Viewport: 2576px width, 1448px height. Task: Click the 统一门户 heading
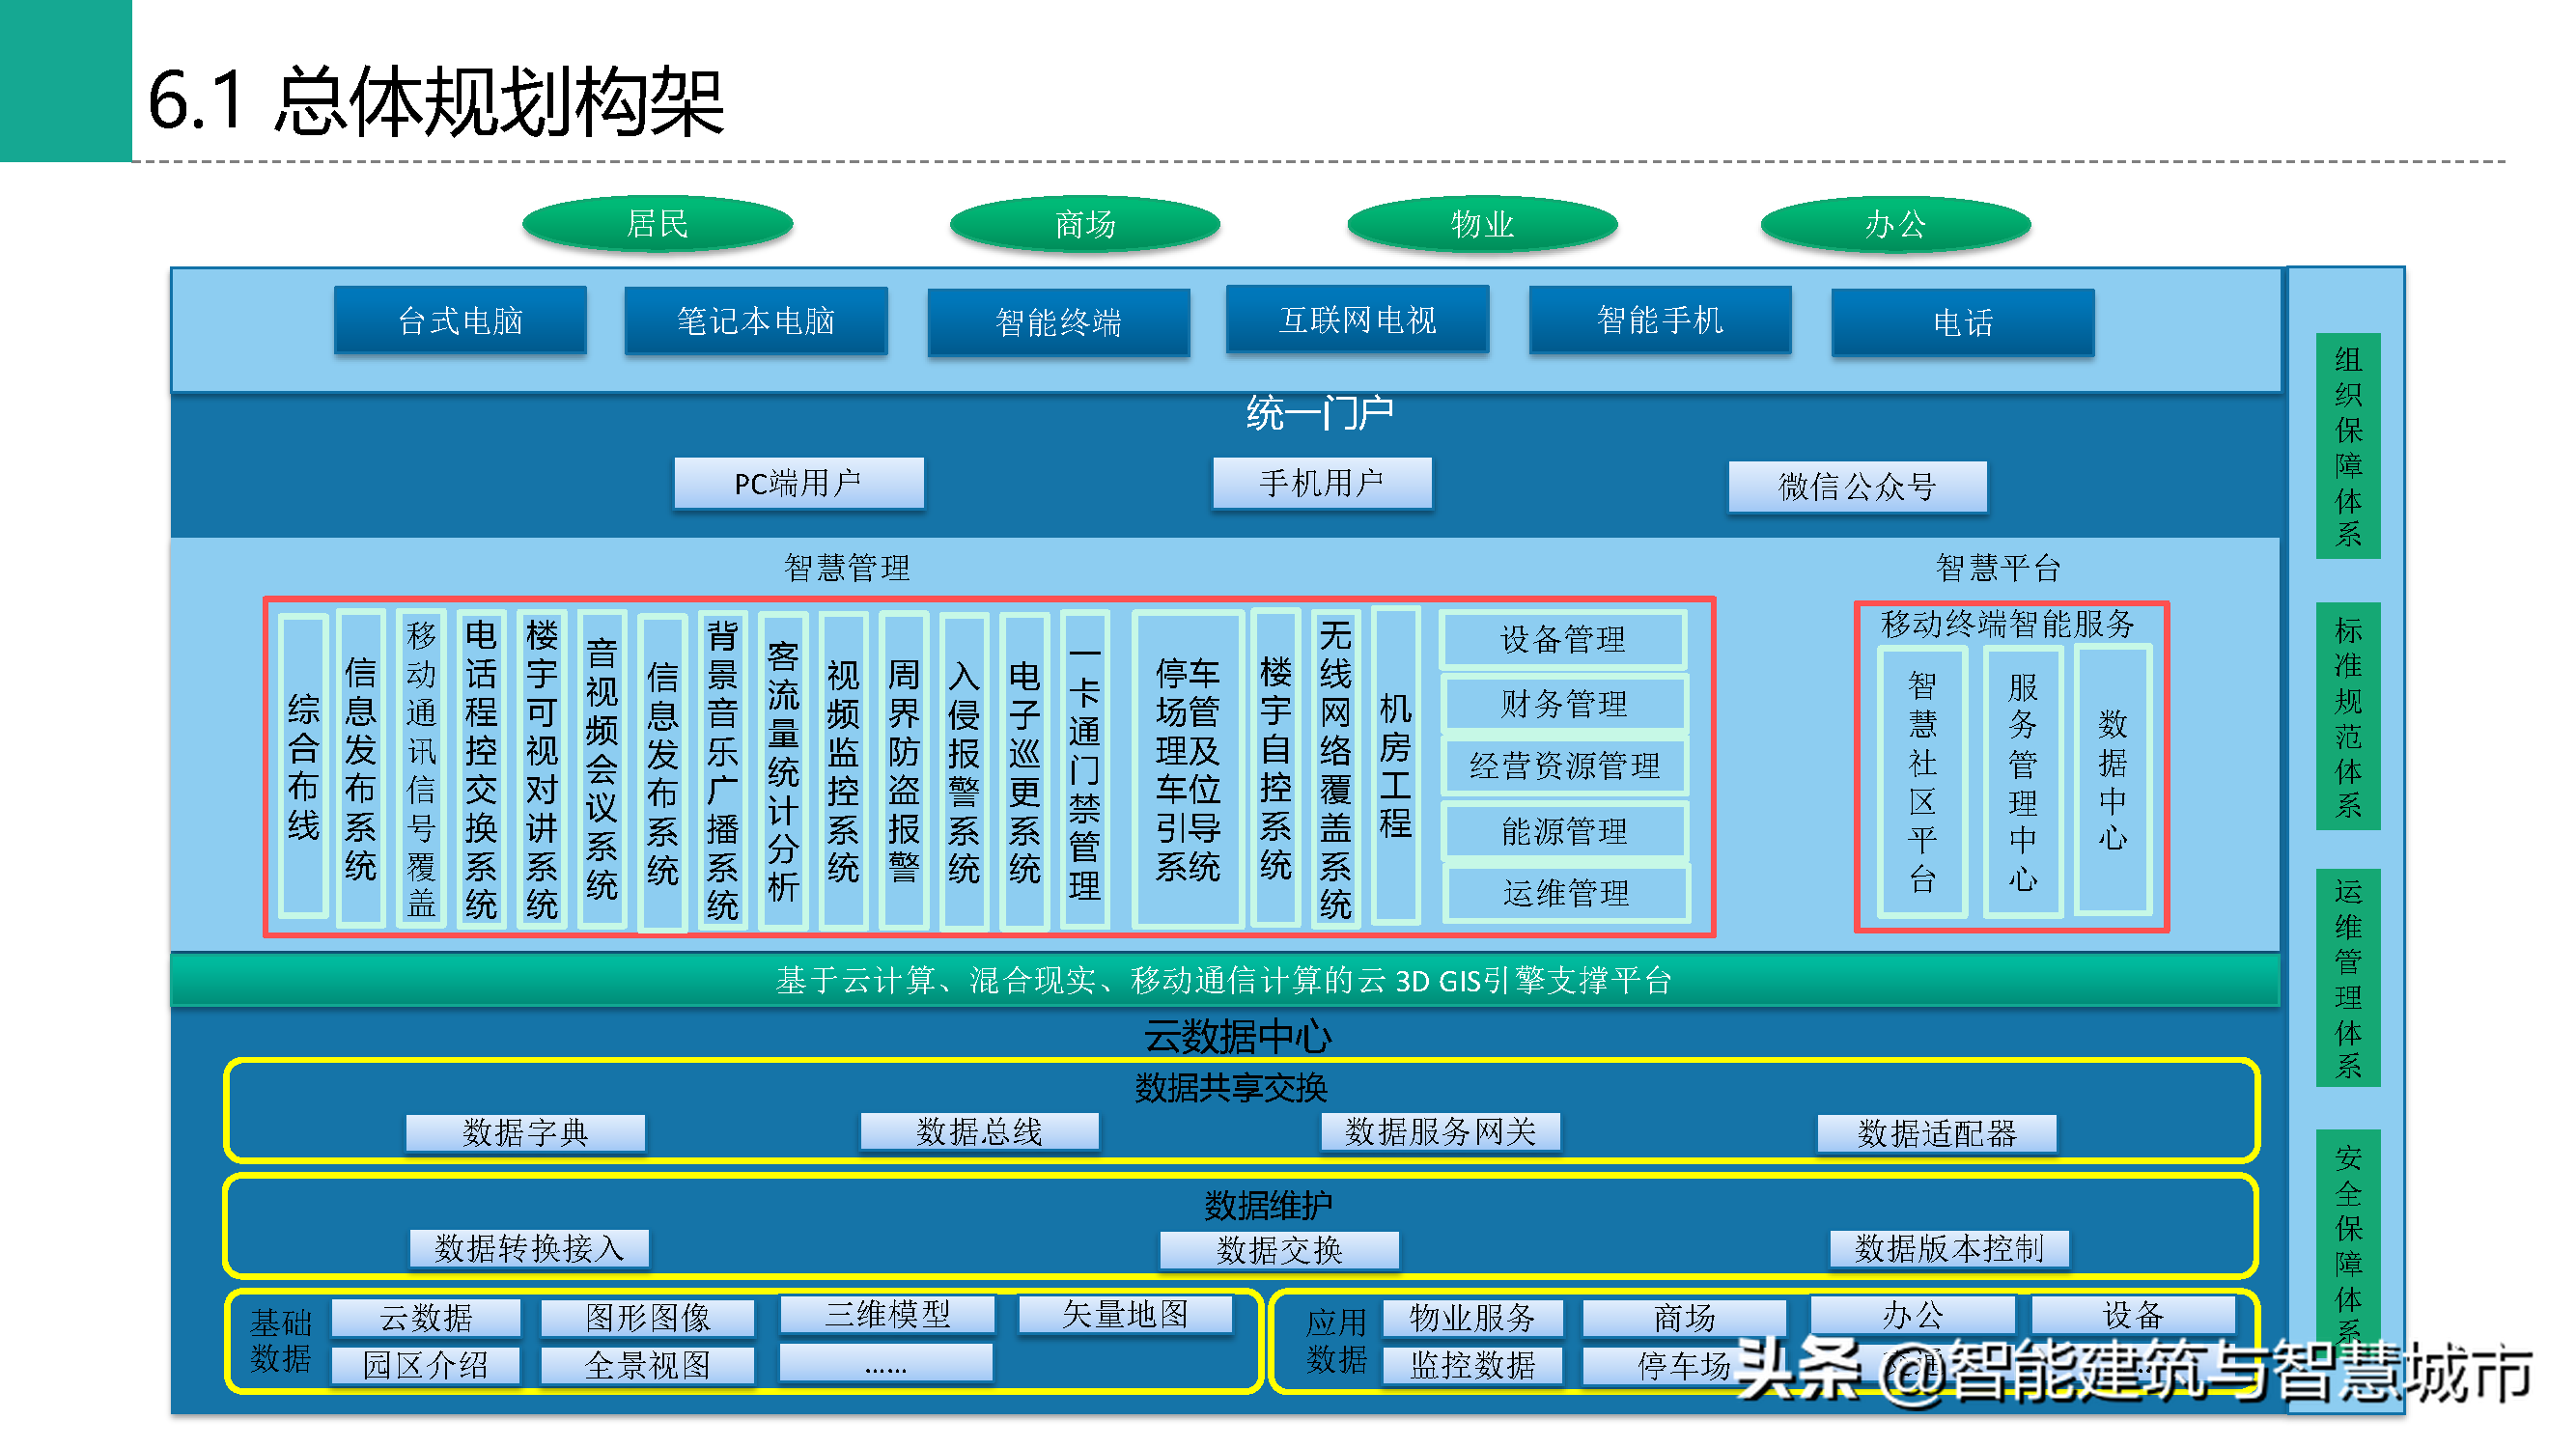click(x=1320, y=413)
